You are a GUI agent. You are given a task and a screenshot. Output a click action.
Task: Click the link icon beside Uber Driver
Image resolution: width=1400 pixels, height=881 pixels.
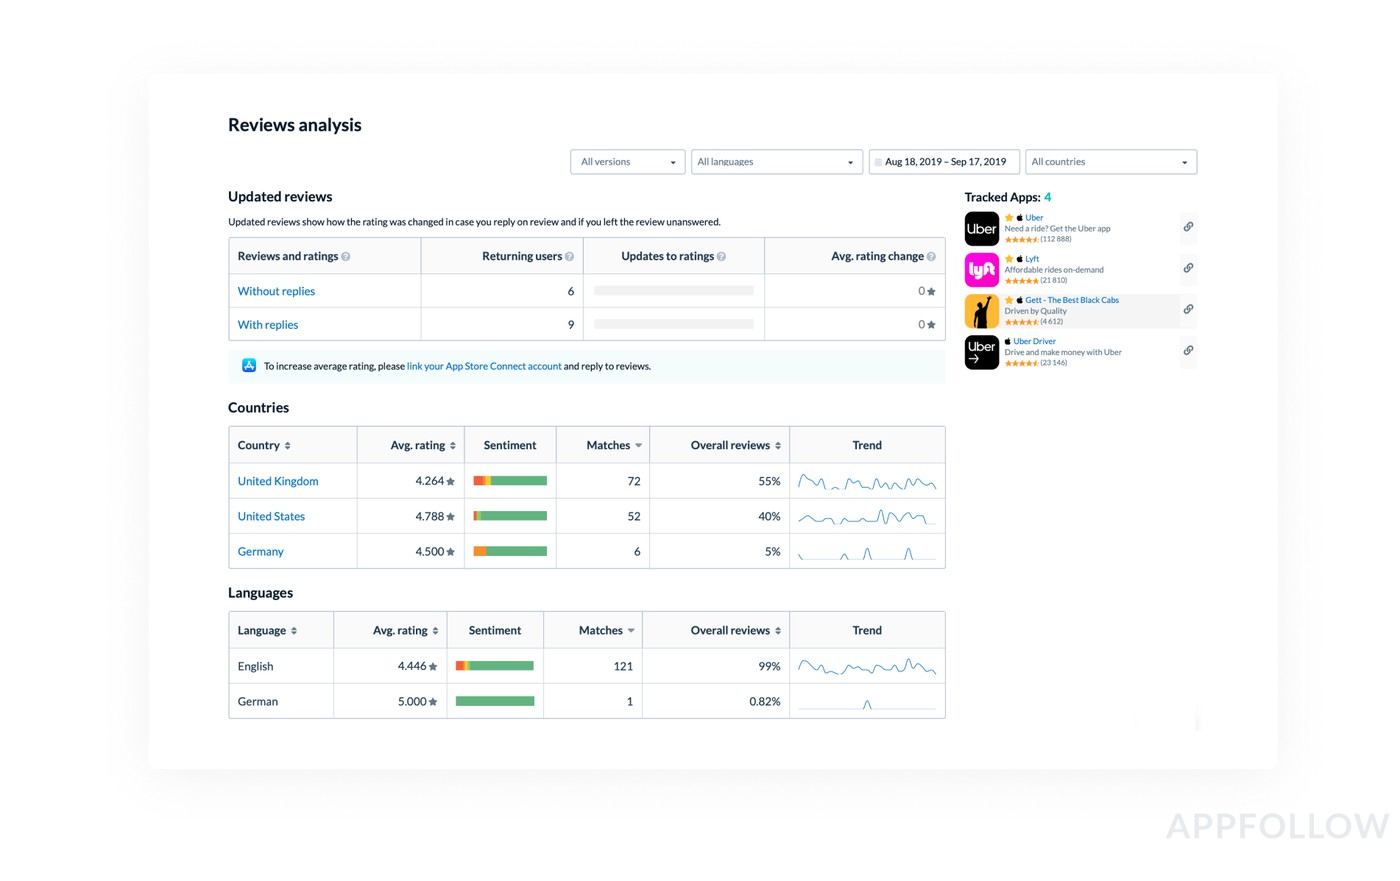(1188, 351)
